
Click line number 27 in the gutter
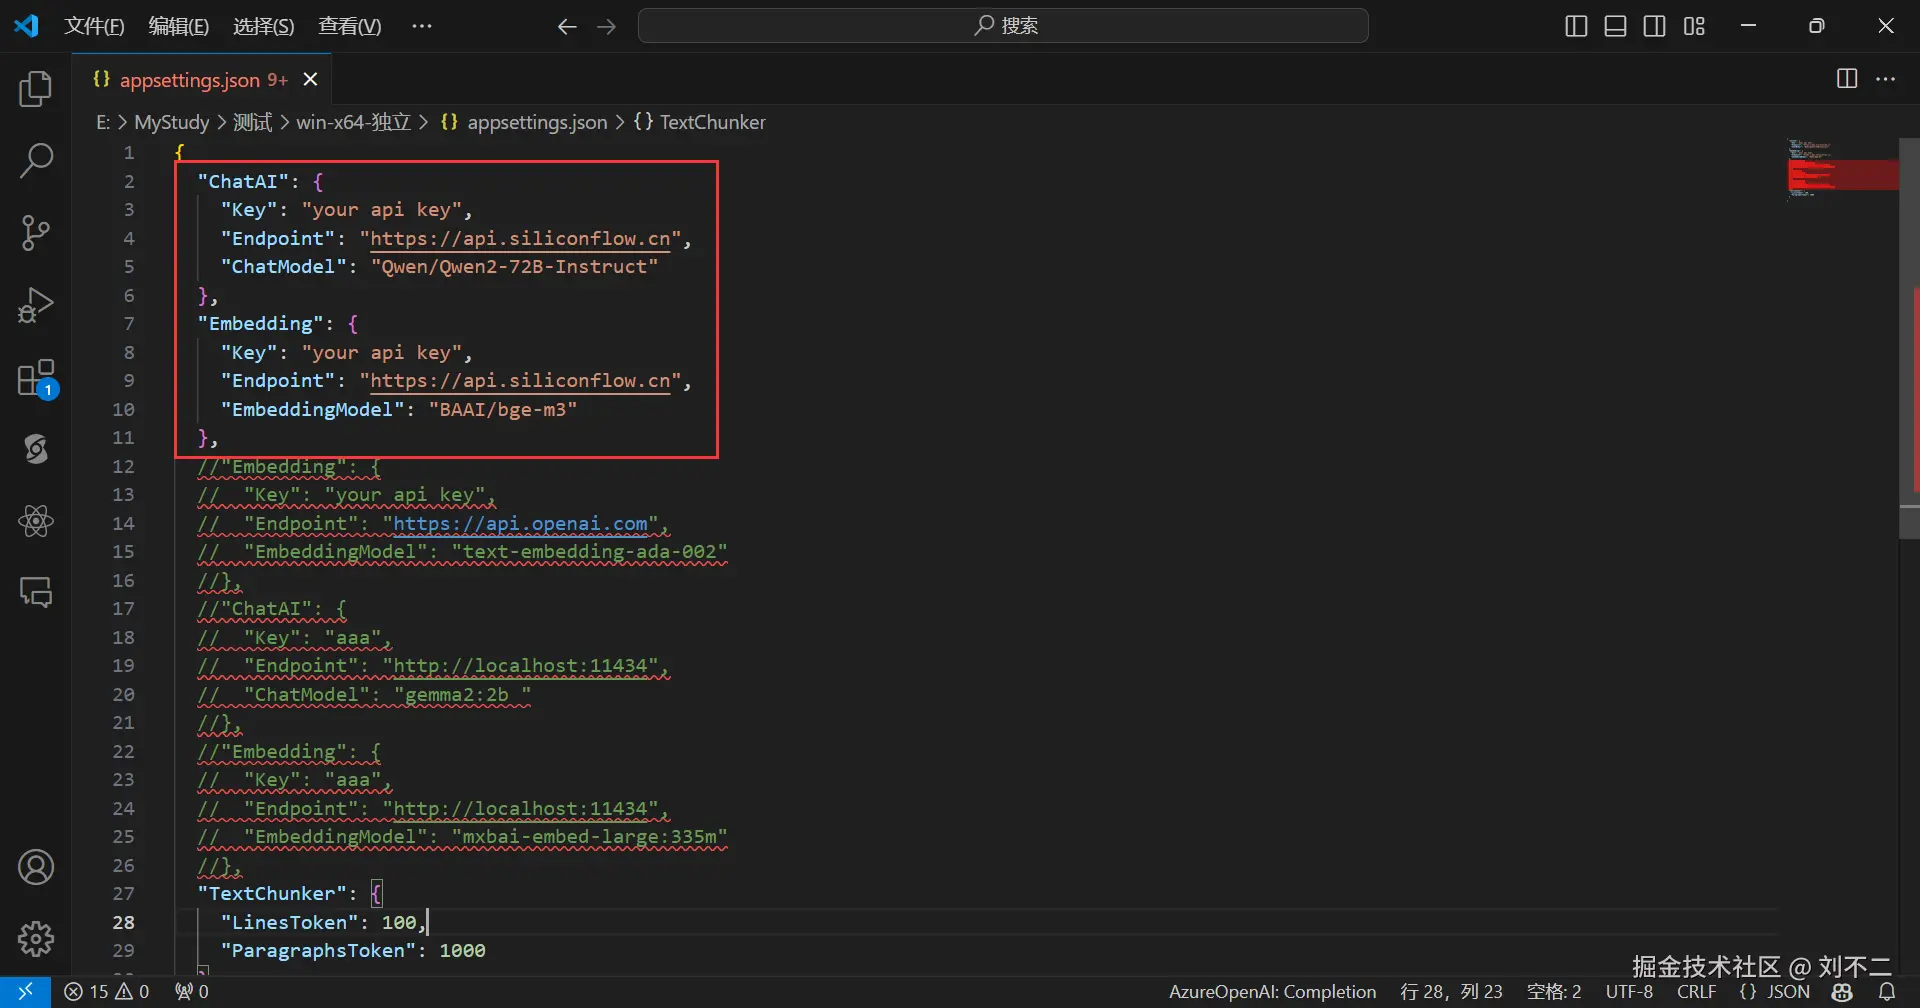click(x=123, y=894)
